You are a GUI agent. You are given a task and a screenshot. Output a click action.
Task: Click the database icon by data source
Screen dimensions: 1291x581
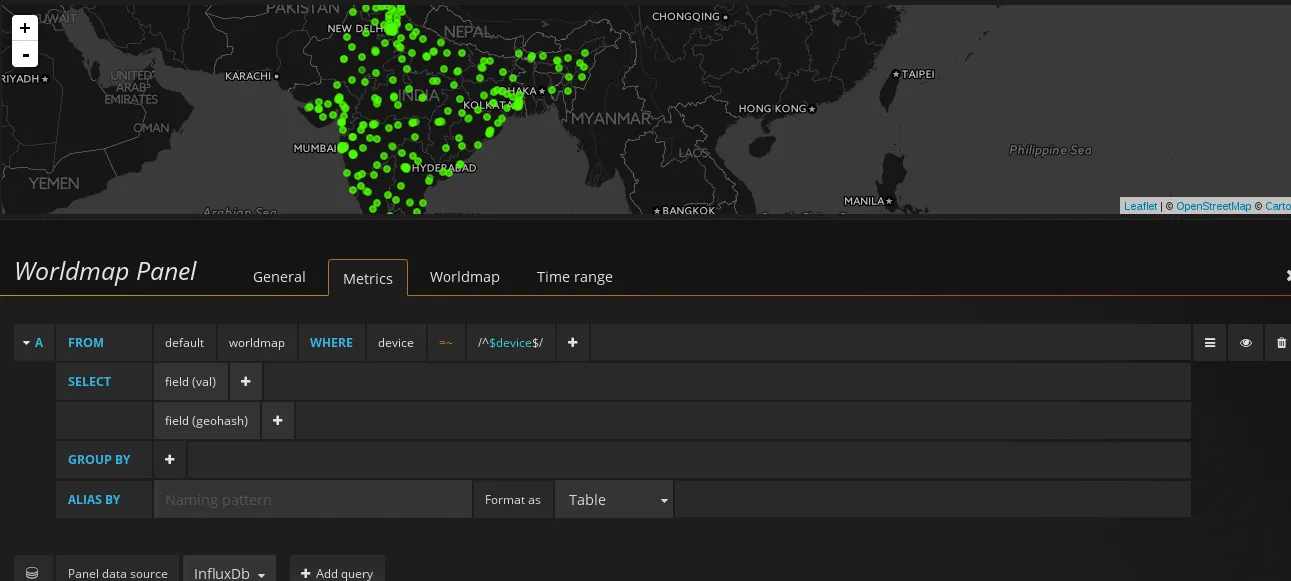32,573
